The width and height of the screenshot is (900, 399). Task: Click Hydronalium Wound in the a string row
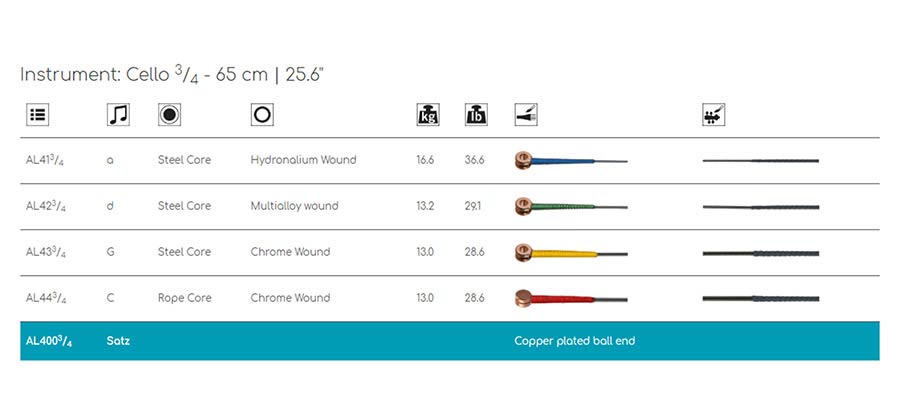click(x=303, y=160)
